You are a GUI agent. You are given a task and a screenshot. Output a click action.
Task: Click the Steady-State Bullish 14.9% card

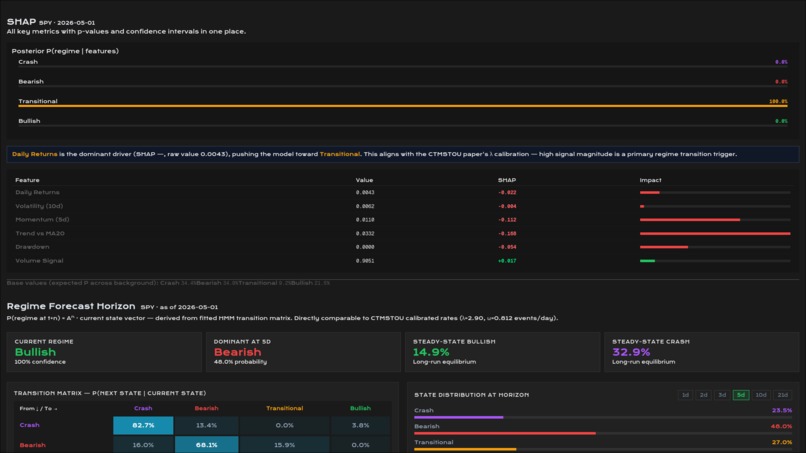tap(503, 352)
